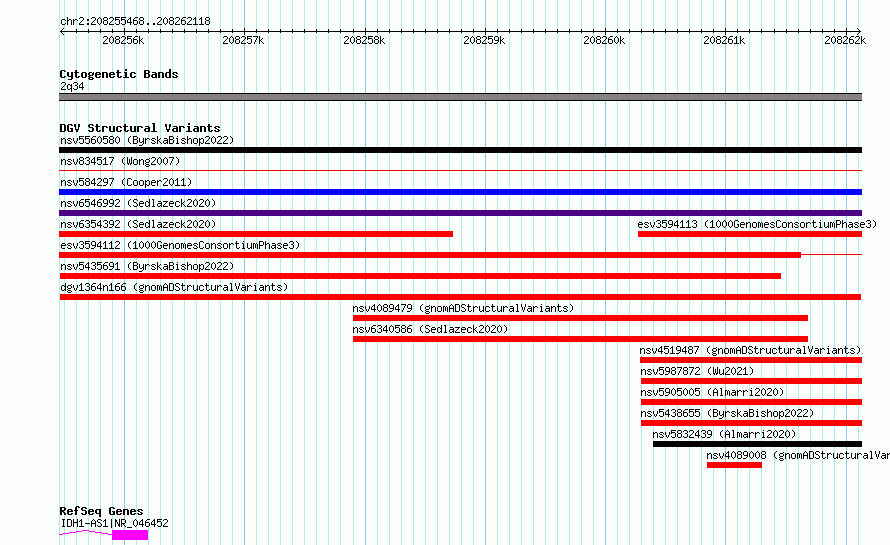
Task: Select the black nsv5832439 variant bar
Action: pyautogui.click(x=757, y=444)
